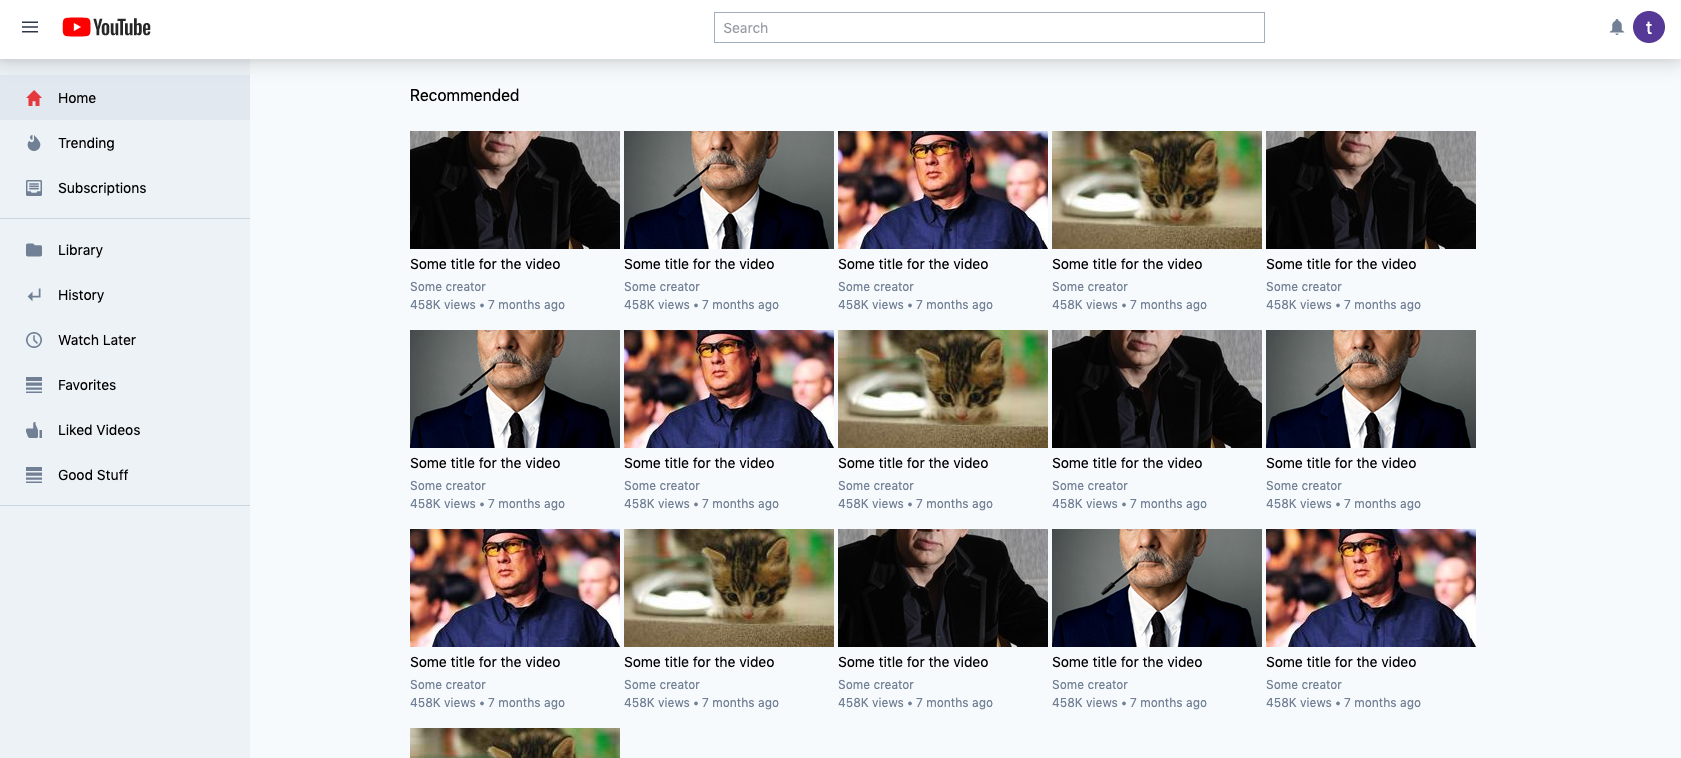Click '458K views • 7 months ago' under the third-row cigarette-man video

pyautogui.click(x=1129, y=703)
